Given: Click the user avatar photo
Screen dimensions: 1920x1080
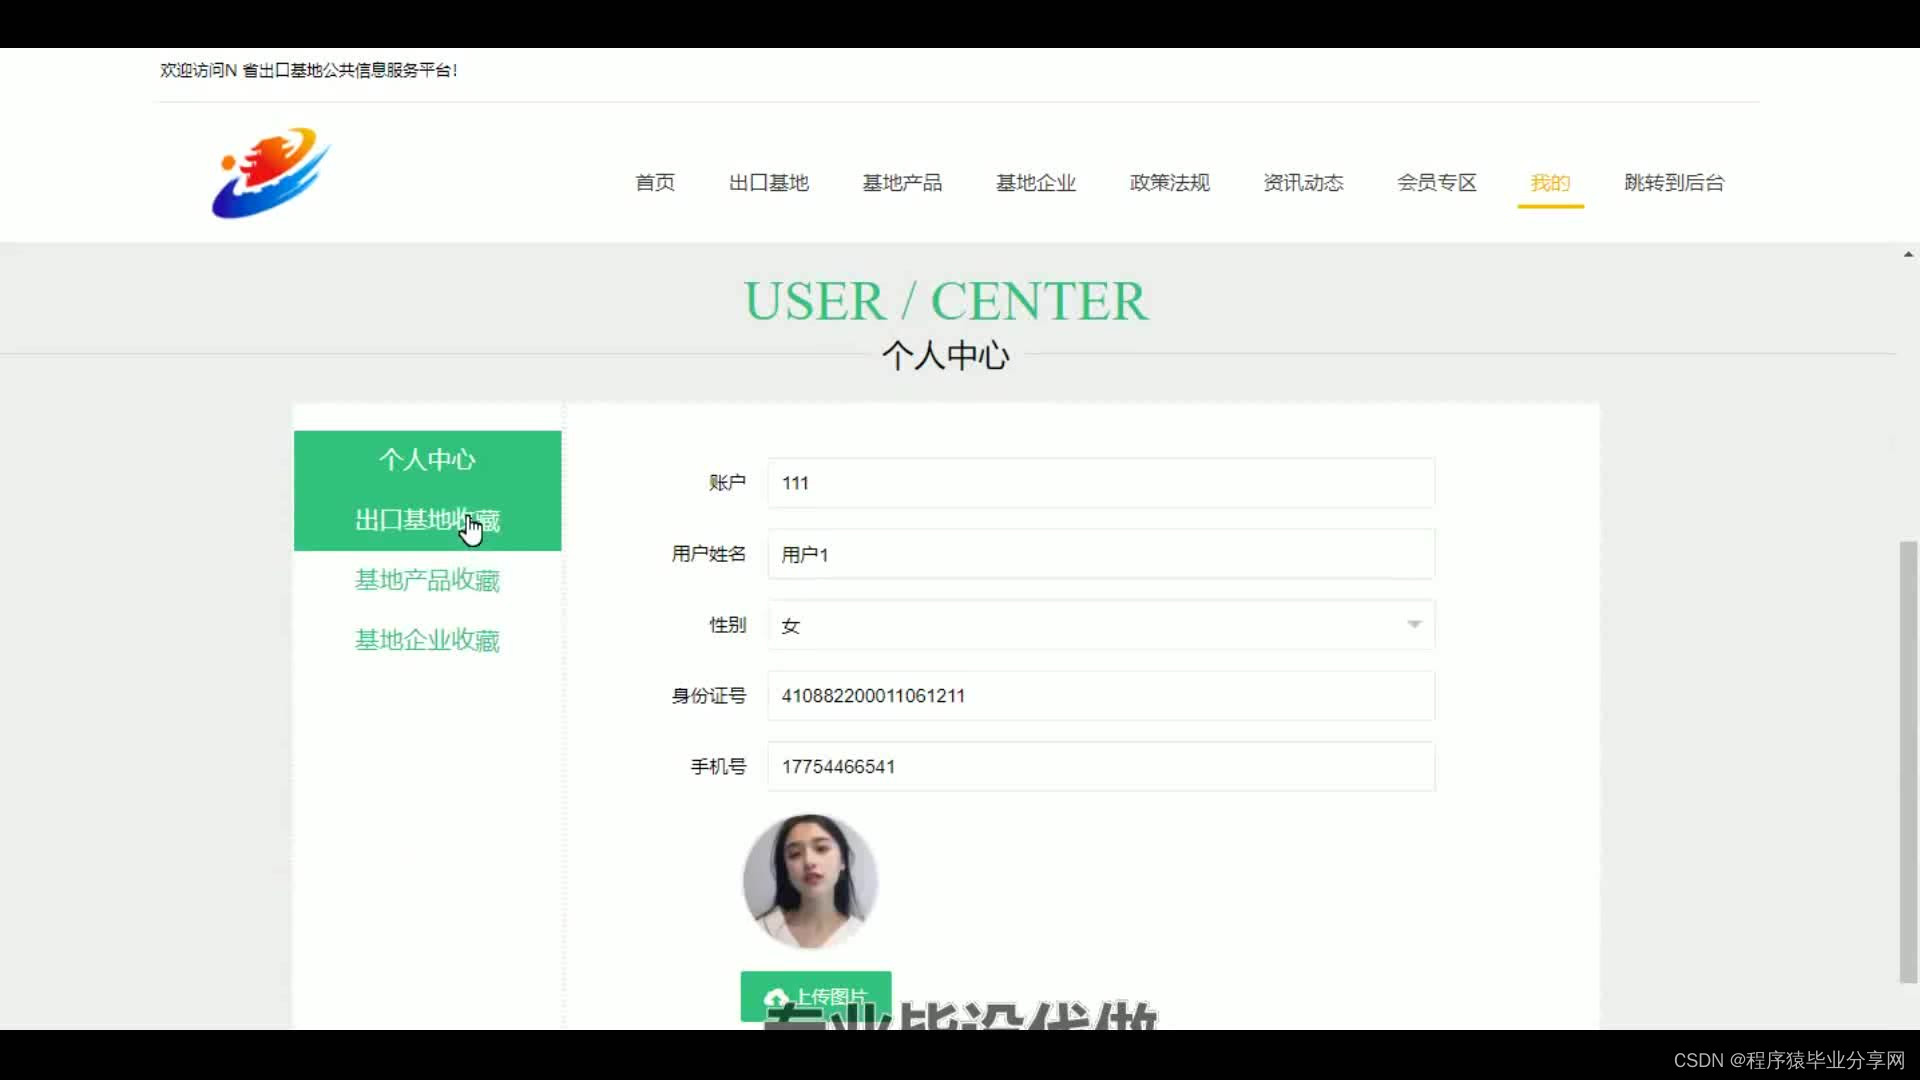Looking at the screenshot, I should point(810,881).
